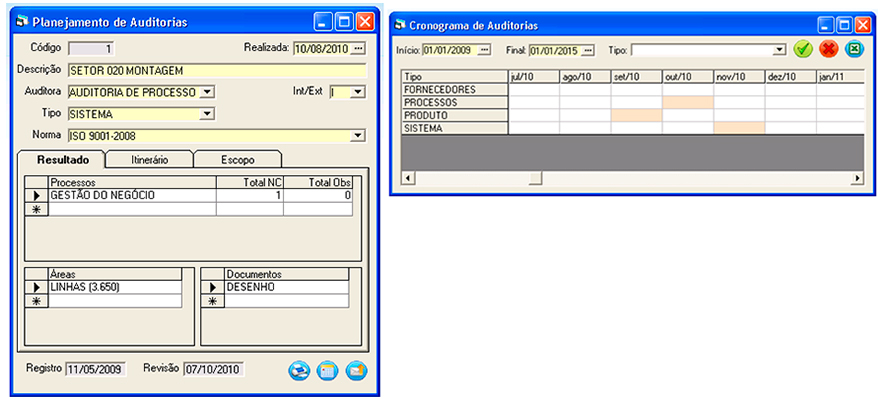Click the Processos column header

point(132,182)
